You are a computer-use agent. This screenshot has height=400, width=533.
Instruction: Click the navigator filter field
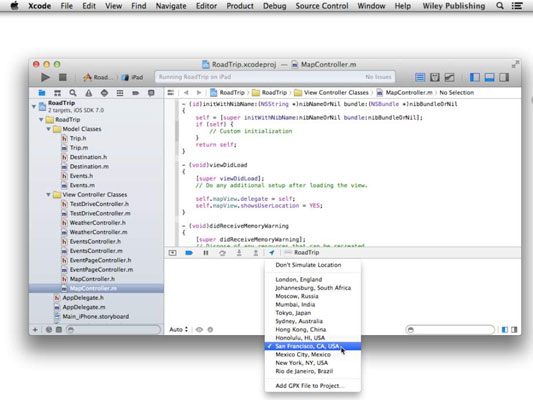(x=114, y=330)
